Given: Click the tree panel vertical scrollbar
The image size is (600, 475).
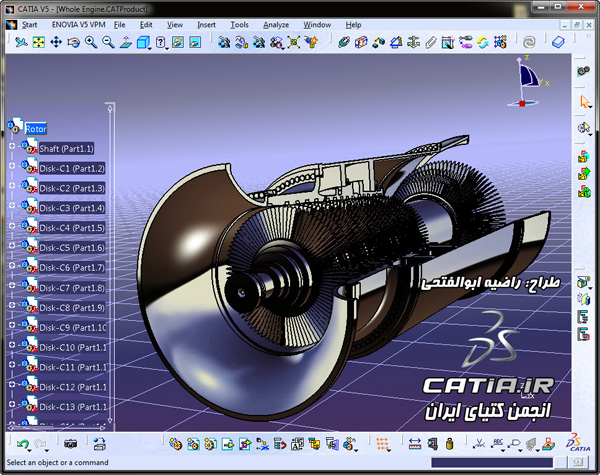Looking at the screenshot, I should click(x=110, y=263).
